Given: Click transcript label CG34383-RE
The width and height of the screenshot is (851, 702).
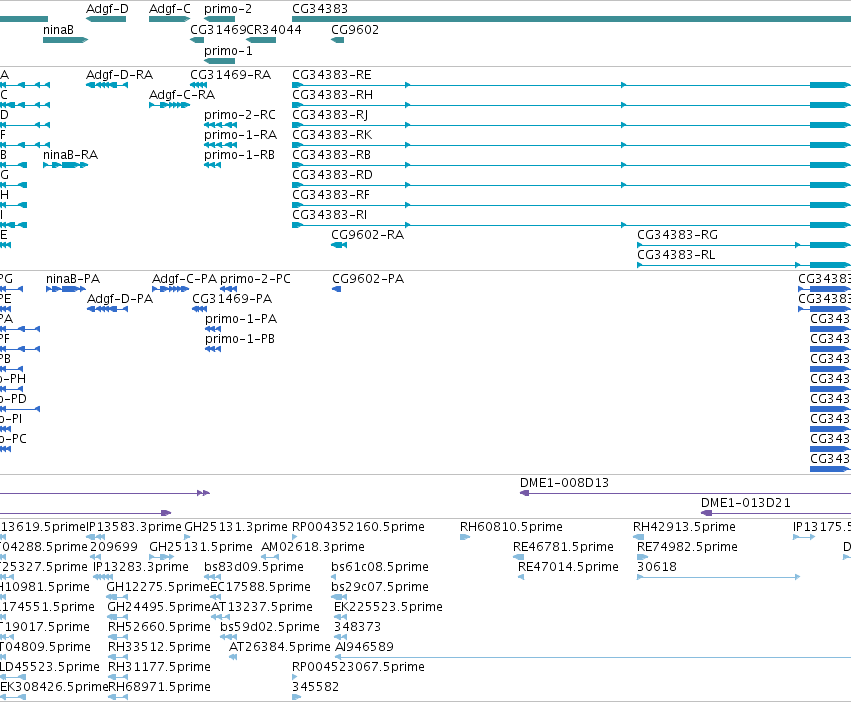Looking at the screenshot, I should 332,75.
